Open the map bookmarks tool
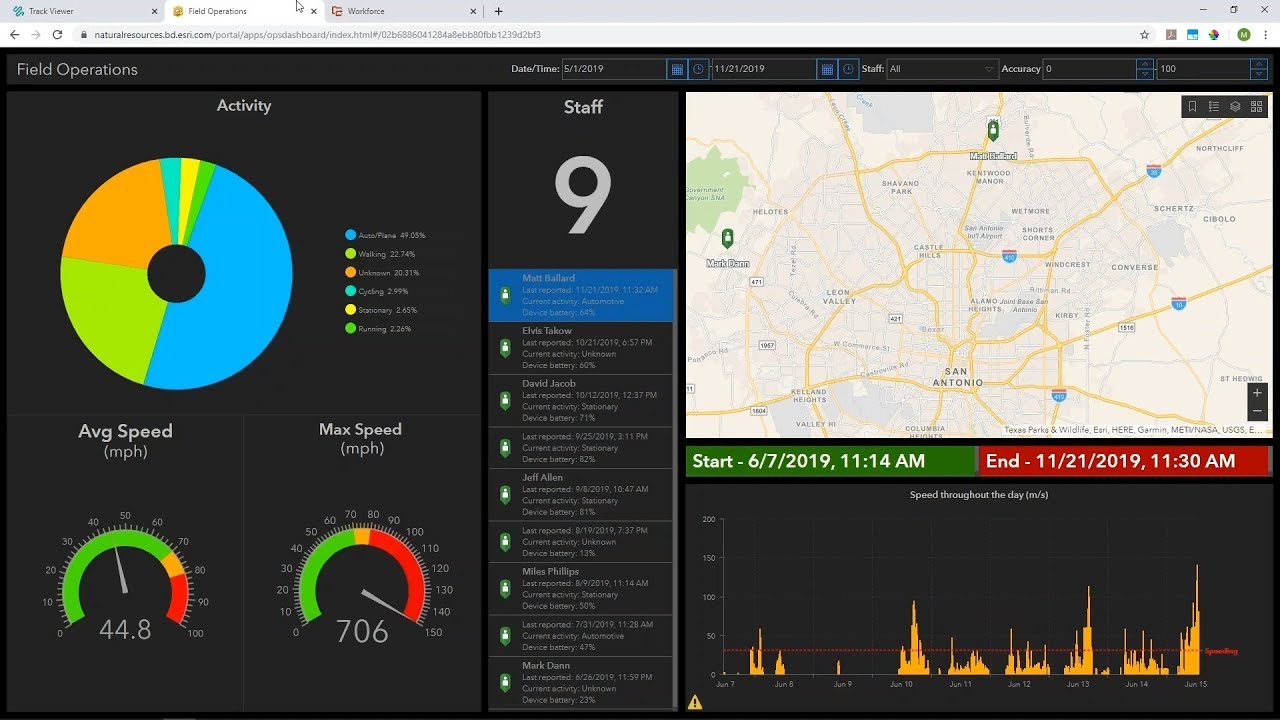Image resolution: width=1280 pixels, height=720 pixels. tap(1192, 106)
